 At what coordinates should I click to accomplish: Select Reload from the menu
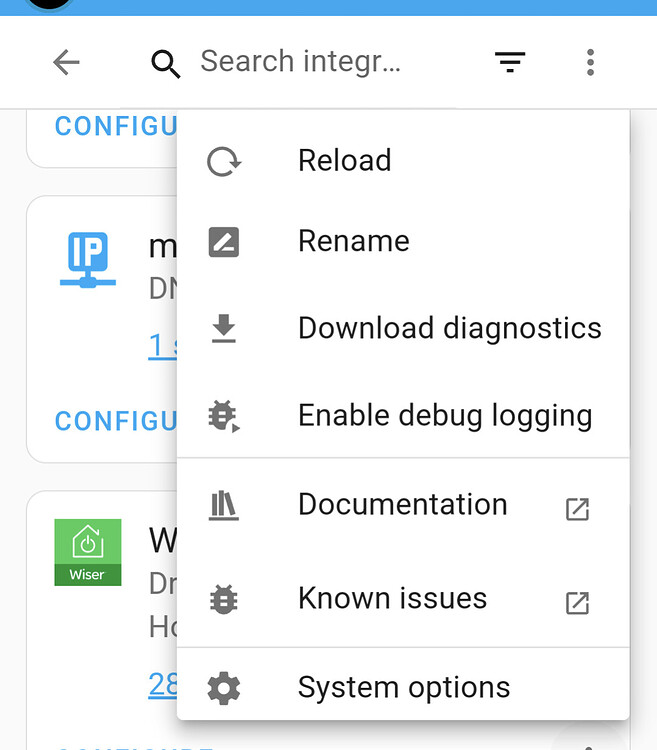click(403, 160)
